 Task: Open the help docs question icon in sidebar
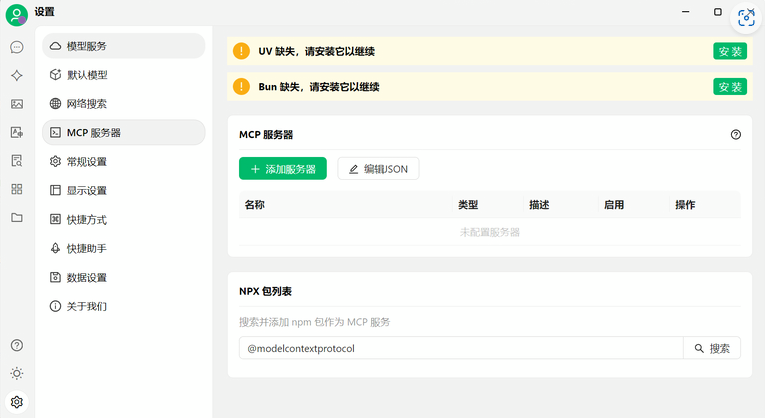coord(17,345)
